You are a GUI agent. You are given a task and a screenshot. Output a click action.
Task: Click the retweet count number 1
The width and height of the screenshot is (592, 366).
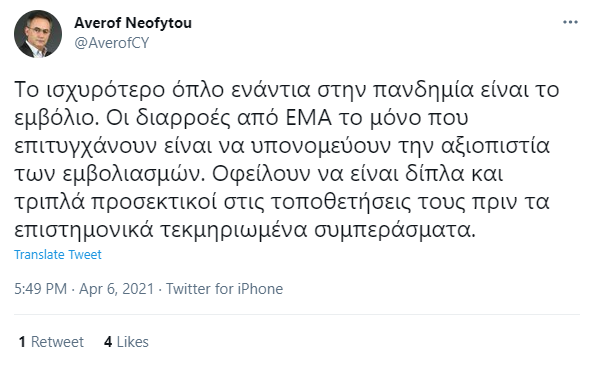(x=22, y=342)
